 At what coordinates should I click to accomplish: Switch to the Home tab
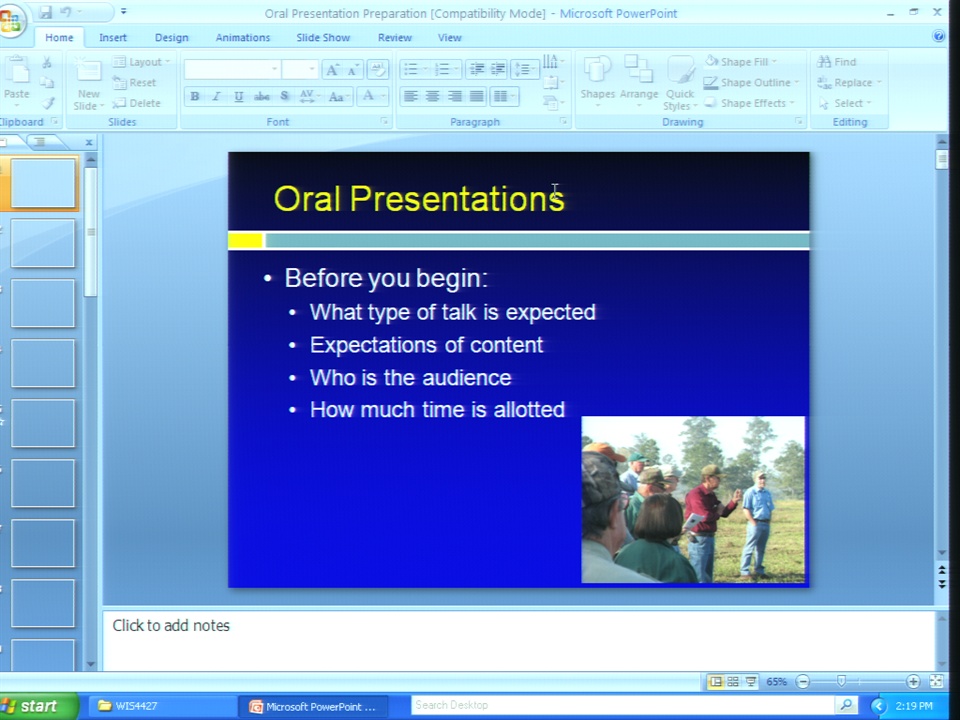(59, 37)
